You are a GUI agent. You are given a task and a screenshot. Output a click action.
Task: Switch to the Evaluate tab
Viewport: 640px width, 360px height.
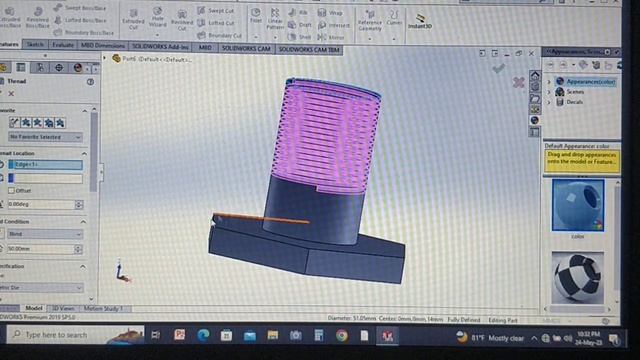(63, 45)
